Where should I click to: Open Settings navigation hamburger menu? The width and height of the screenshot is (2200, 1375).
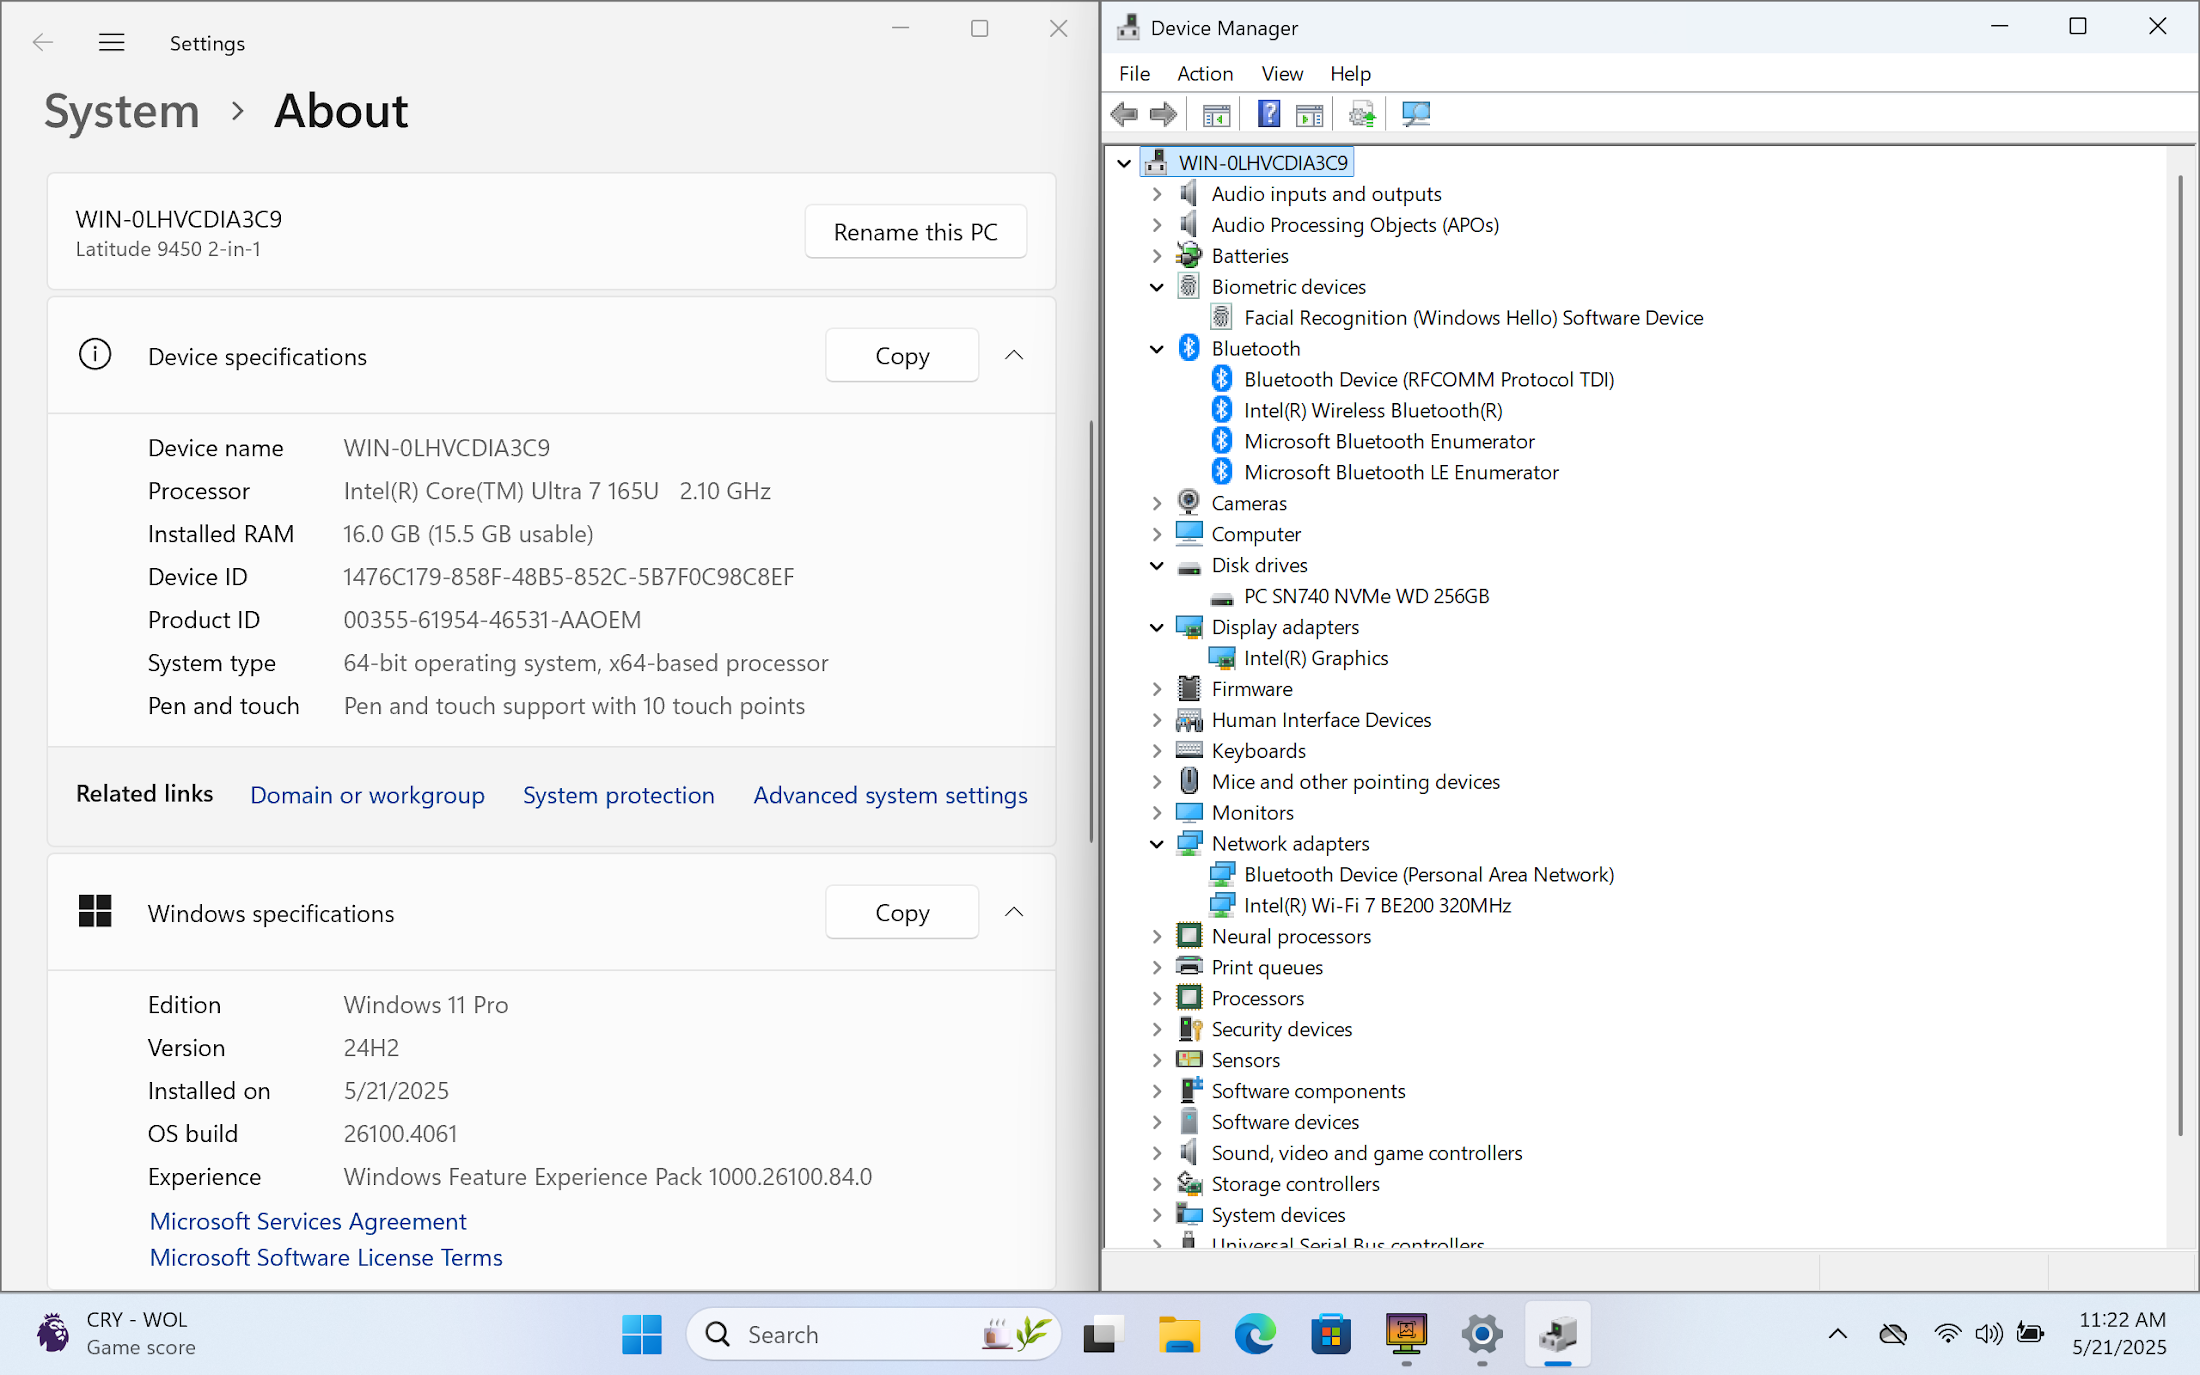click(111, 42)
